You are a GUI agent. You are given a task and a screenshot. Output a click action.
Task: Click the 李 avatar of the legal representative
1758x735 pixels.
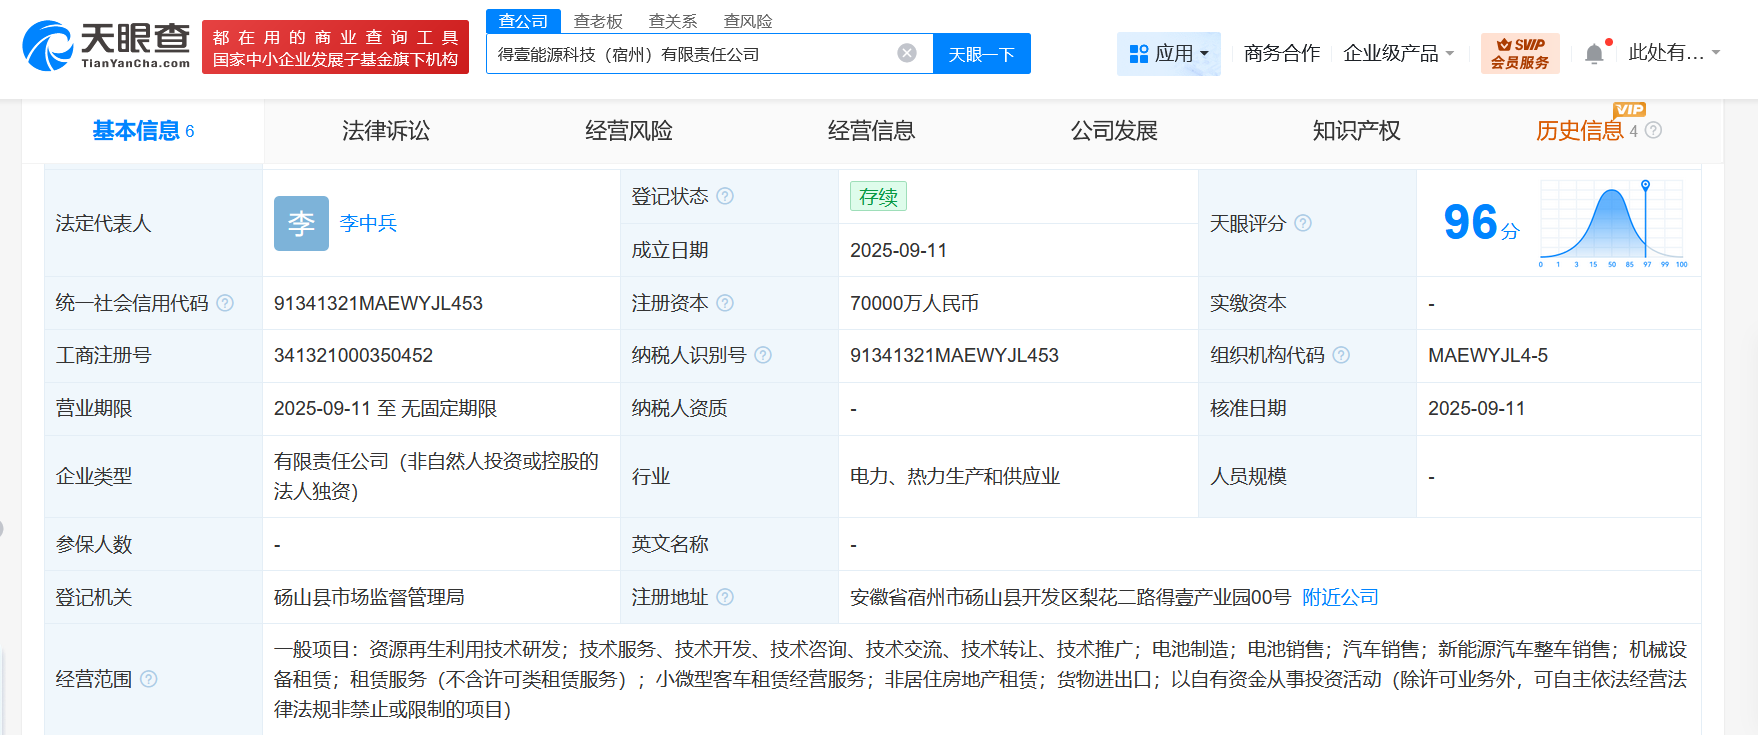point(301,223)
